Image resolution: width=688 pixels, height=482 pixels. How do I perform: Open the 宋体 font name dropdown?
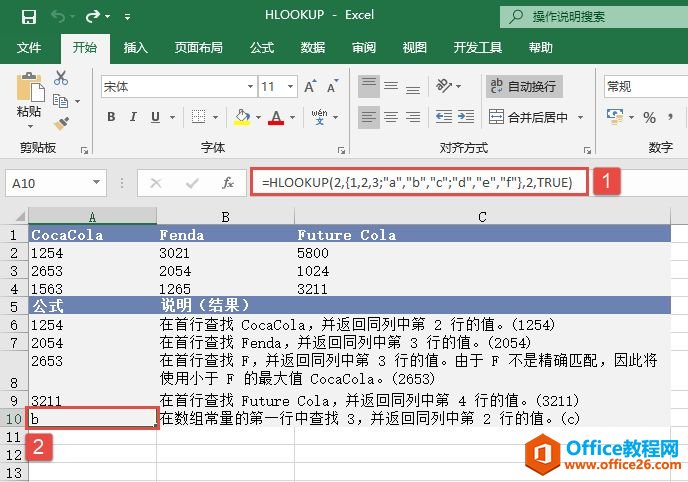point(250,86)
